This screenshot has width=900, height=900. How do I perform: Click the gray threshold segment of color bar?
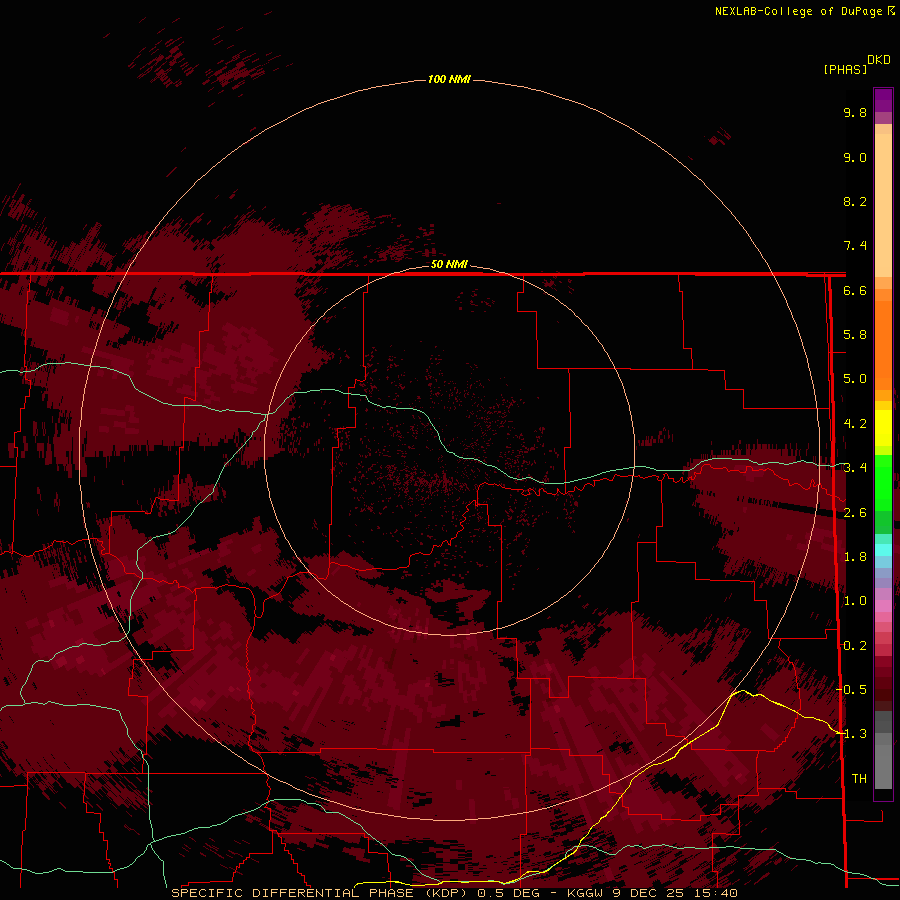pyautogui.click(x=883, y=750)
